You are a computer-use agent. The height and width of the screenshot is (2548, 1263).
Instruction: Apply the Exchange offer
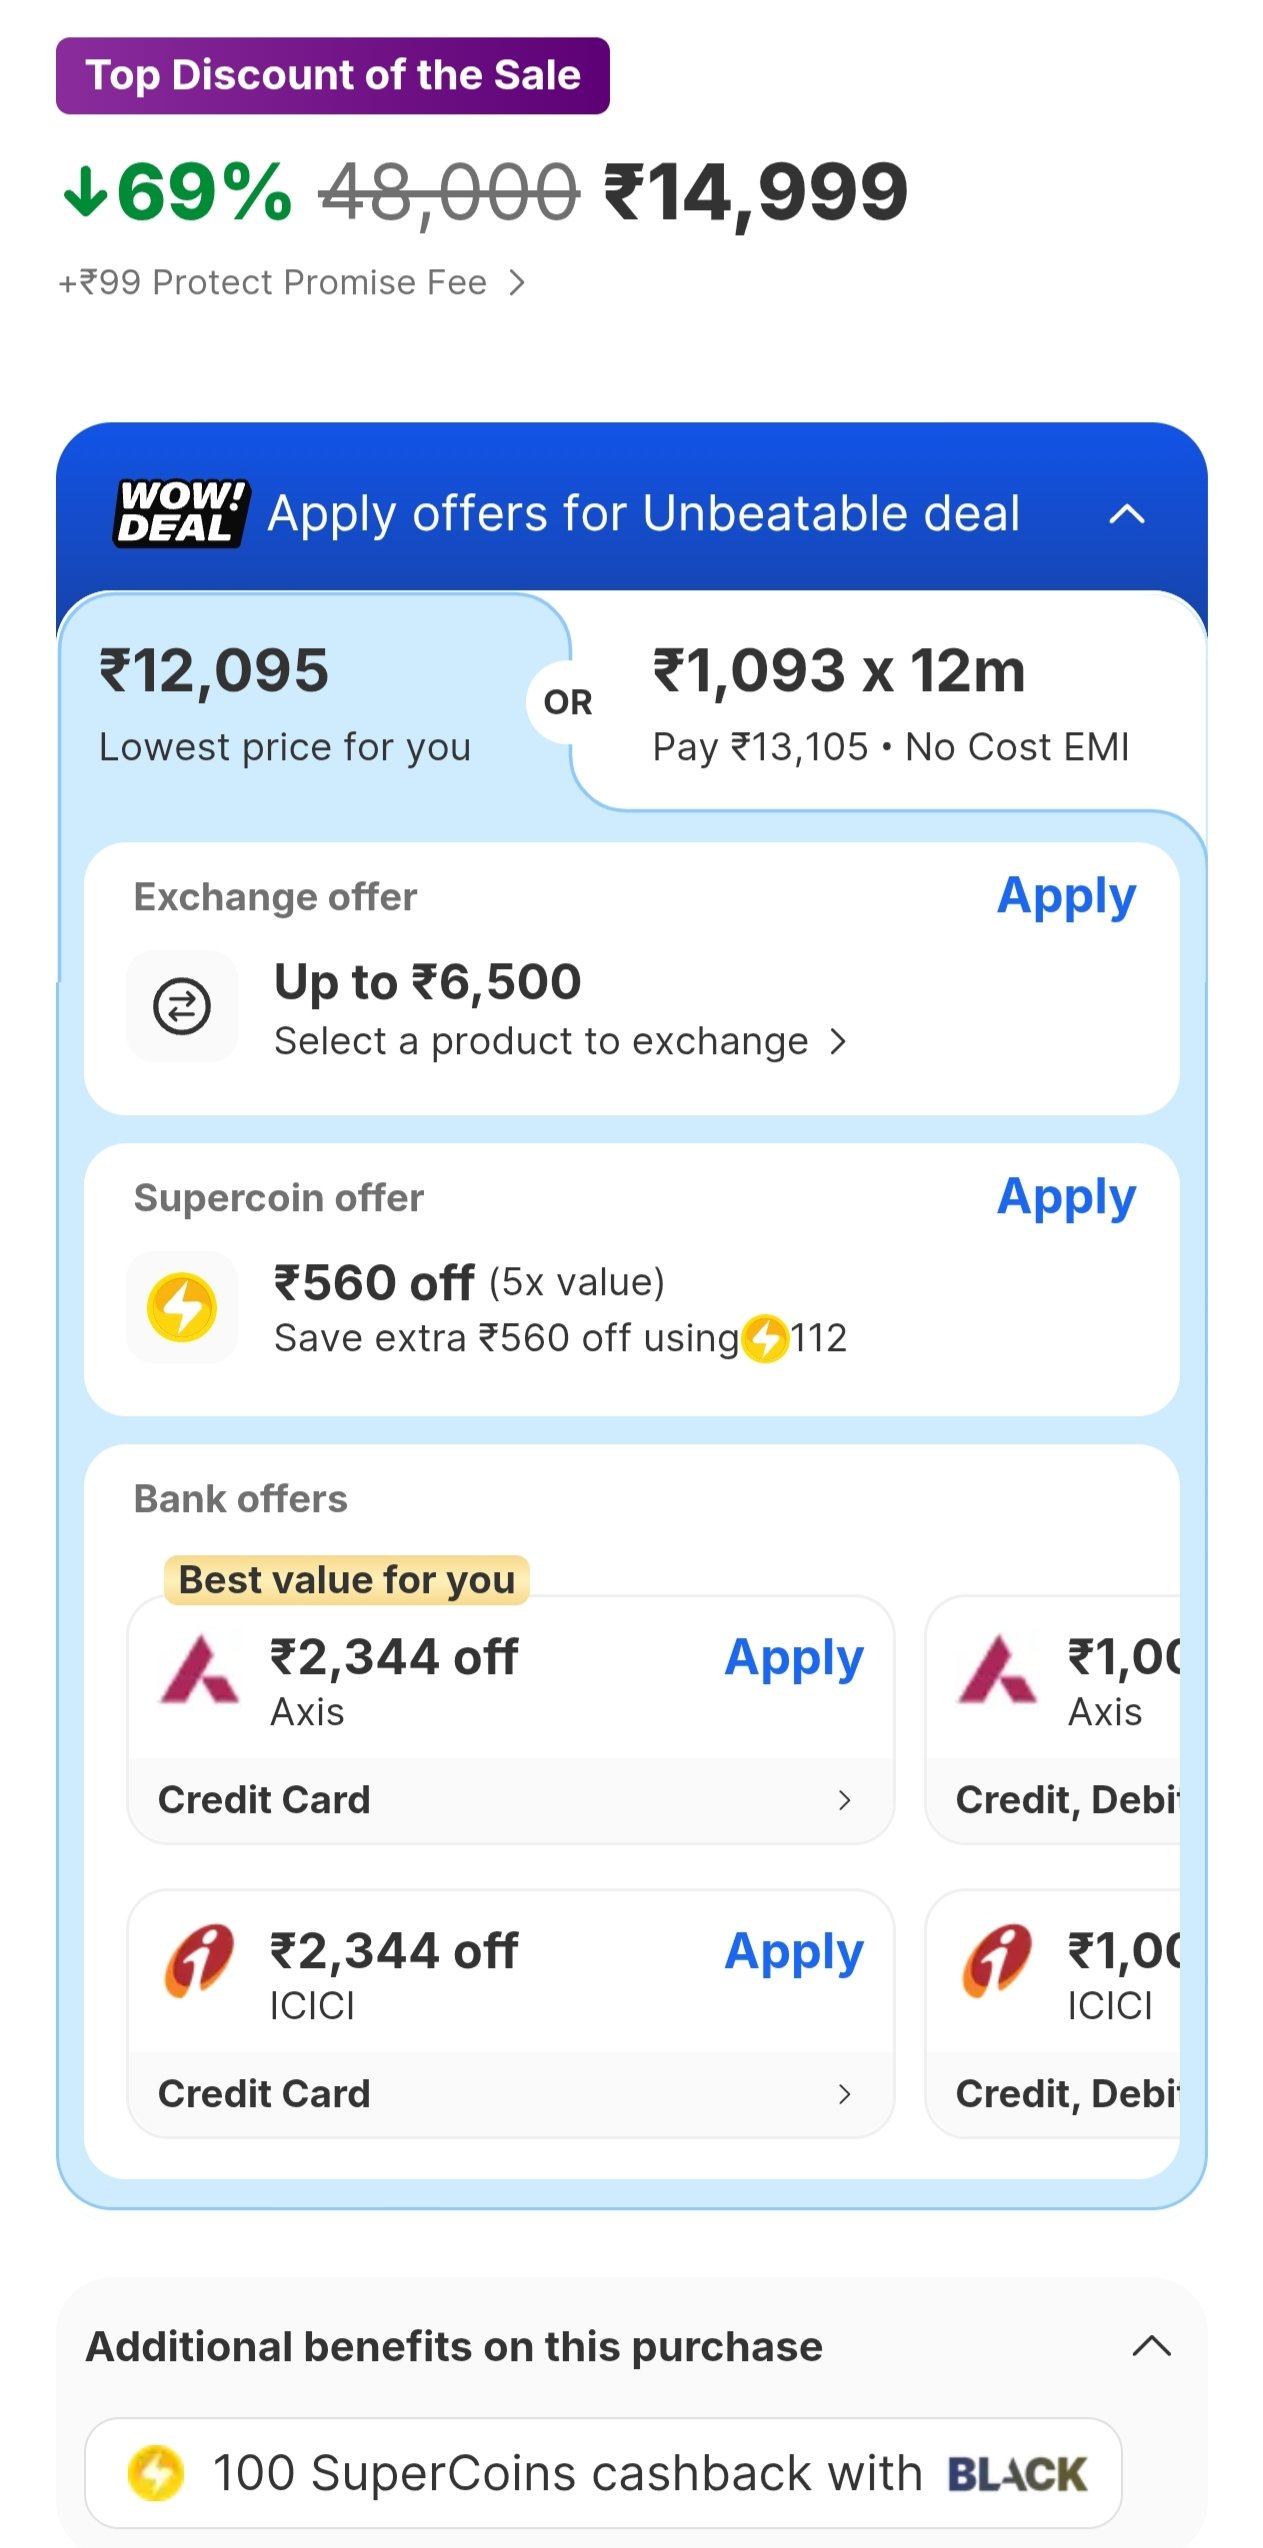tap(1066, 896)
